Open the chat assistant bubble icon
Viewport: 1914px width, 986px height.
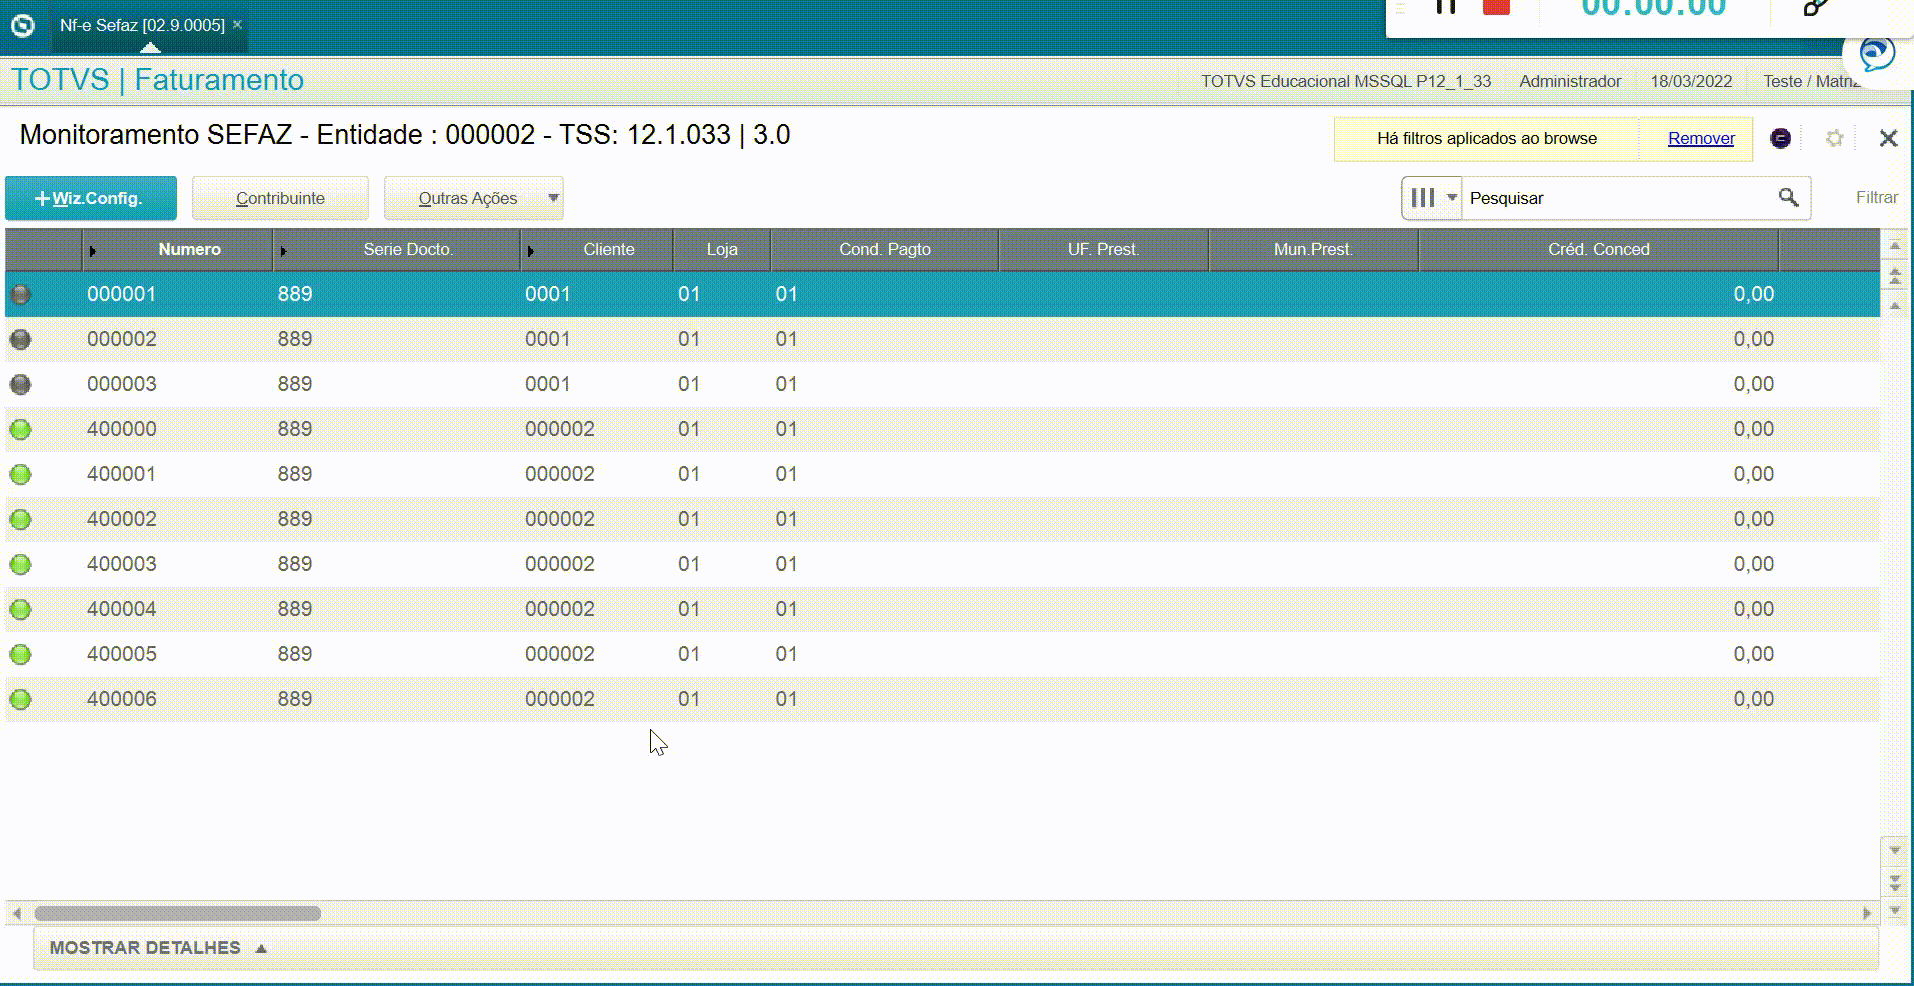[1876, 53]
